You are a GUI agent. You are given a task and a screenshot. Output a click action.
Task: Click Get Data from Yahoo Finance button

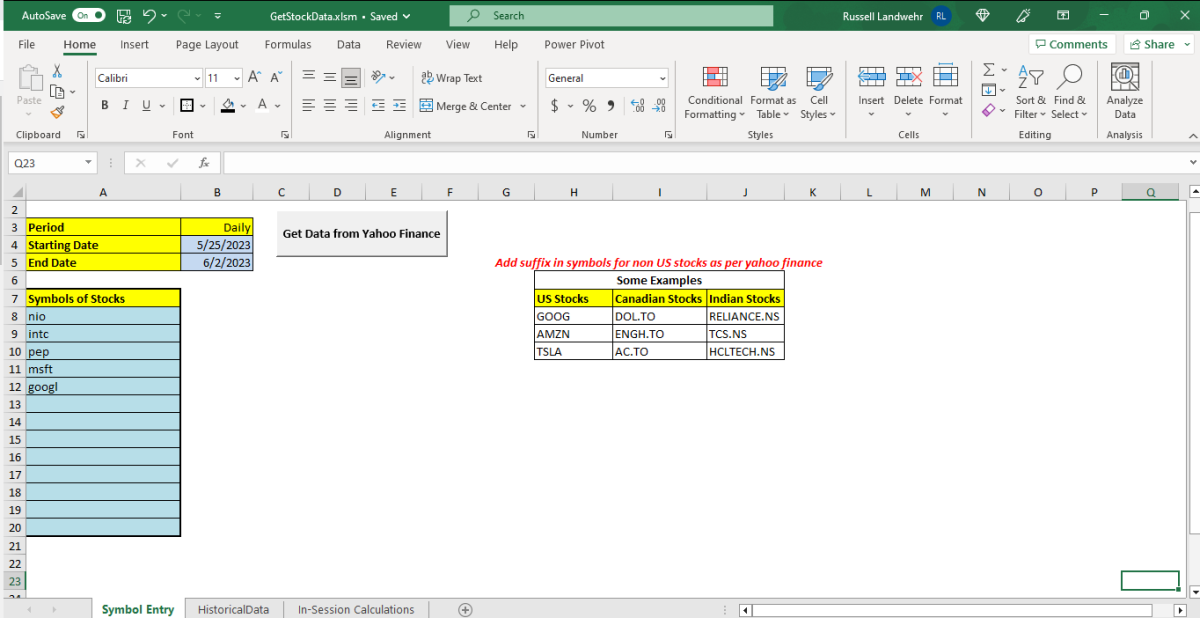(x=362, y=234)
